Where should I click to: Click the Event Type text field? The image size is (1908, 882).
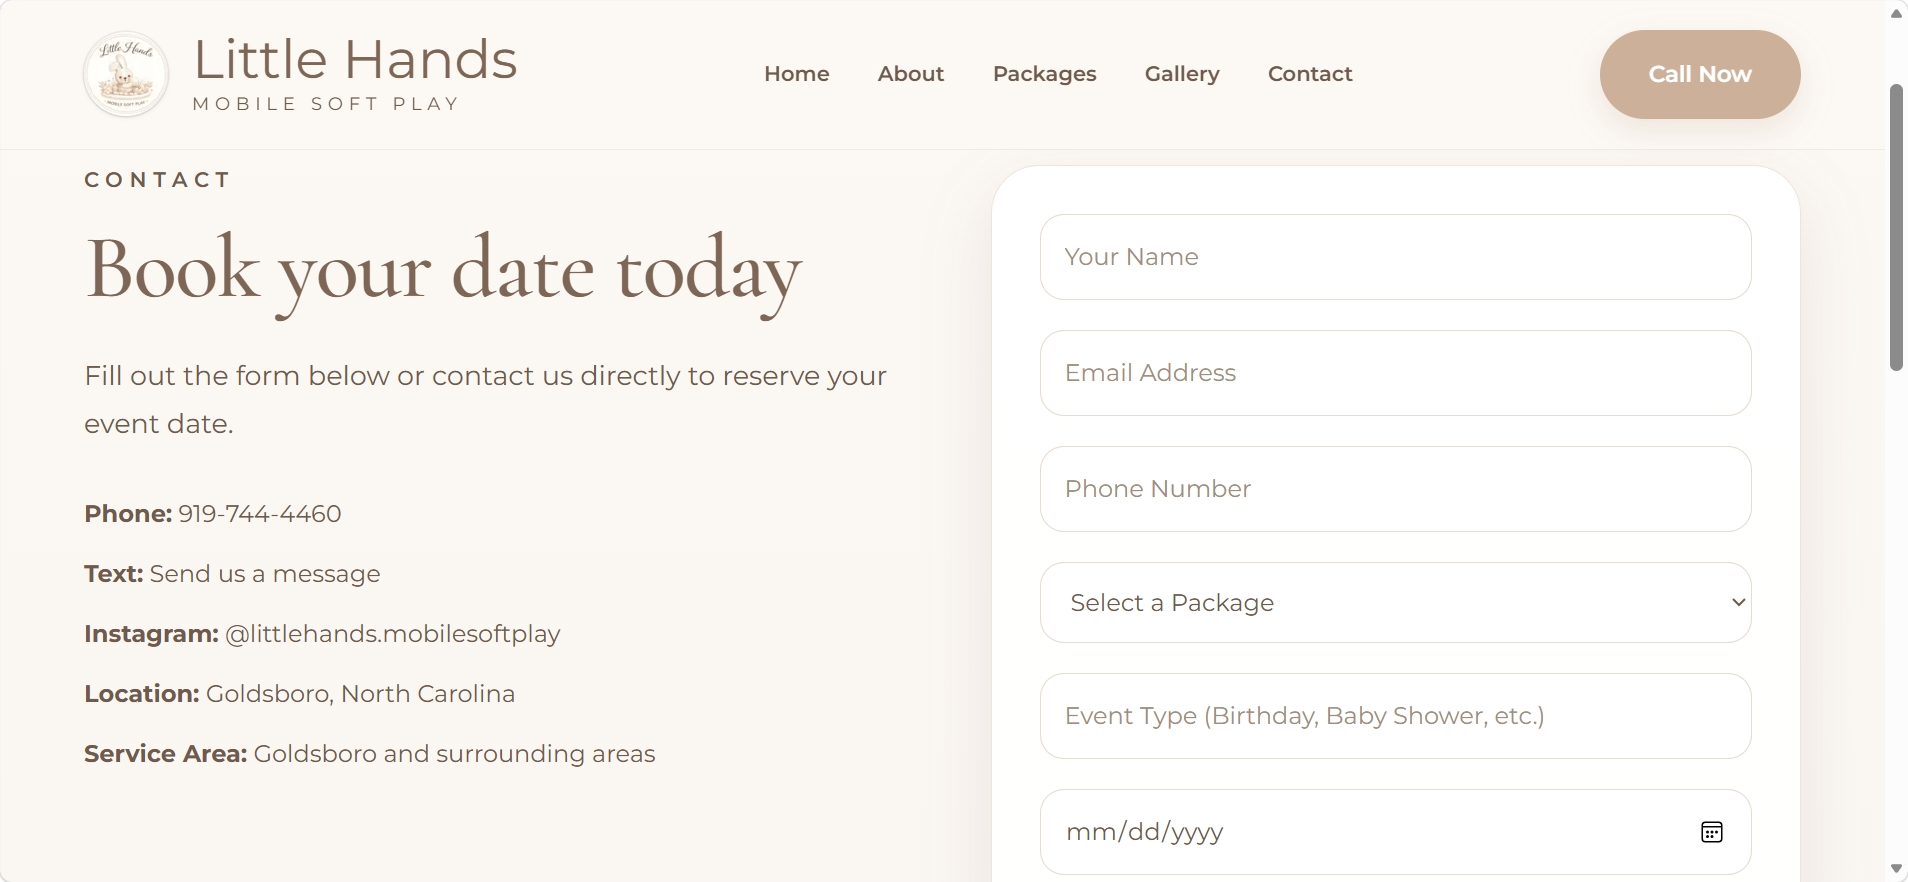(x=1395, y=716)
